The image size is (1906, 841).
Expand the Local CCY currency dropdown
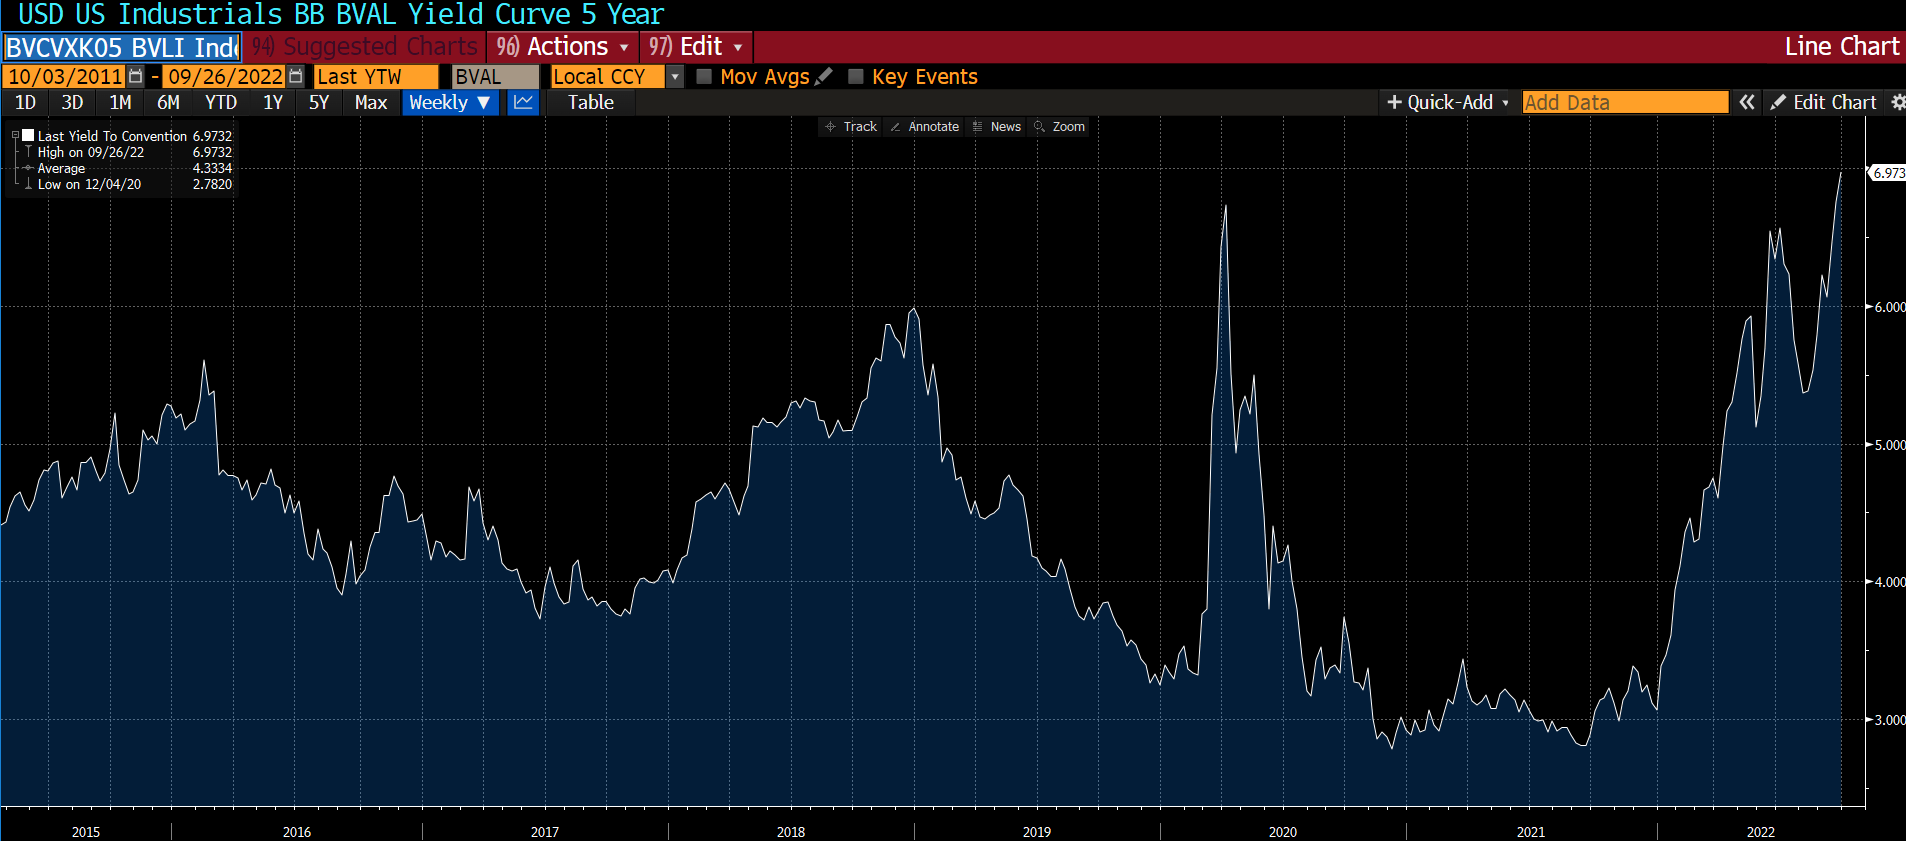pyautogui.click(x=675, y=77)
